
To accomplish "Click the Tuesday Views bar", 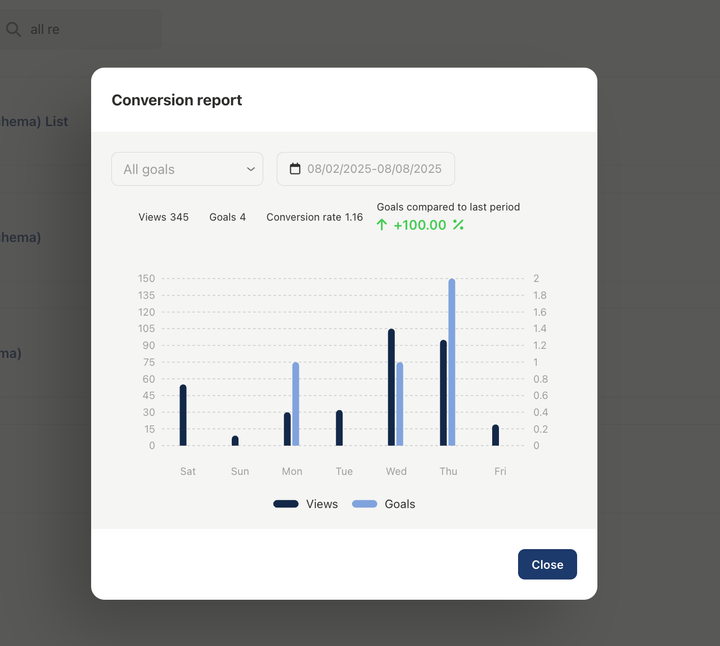I will click(x=339, y=428).
